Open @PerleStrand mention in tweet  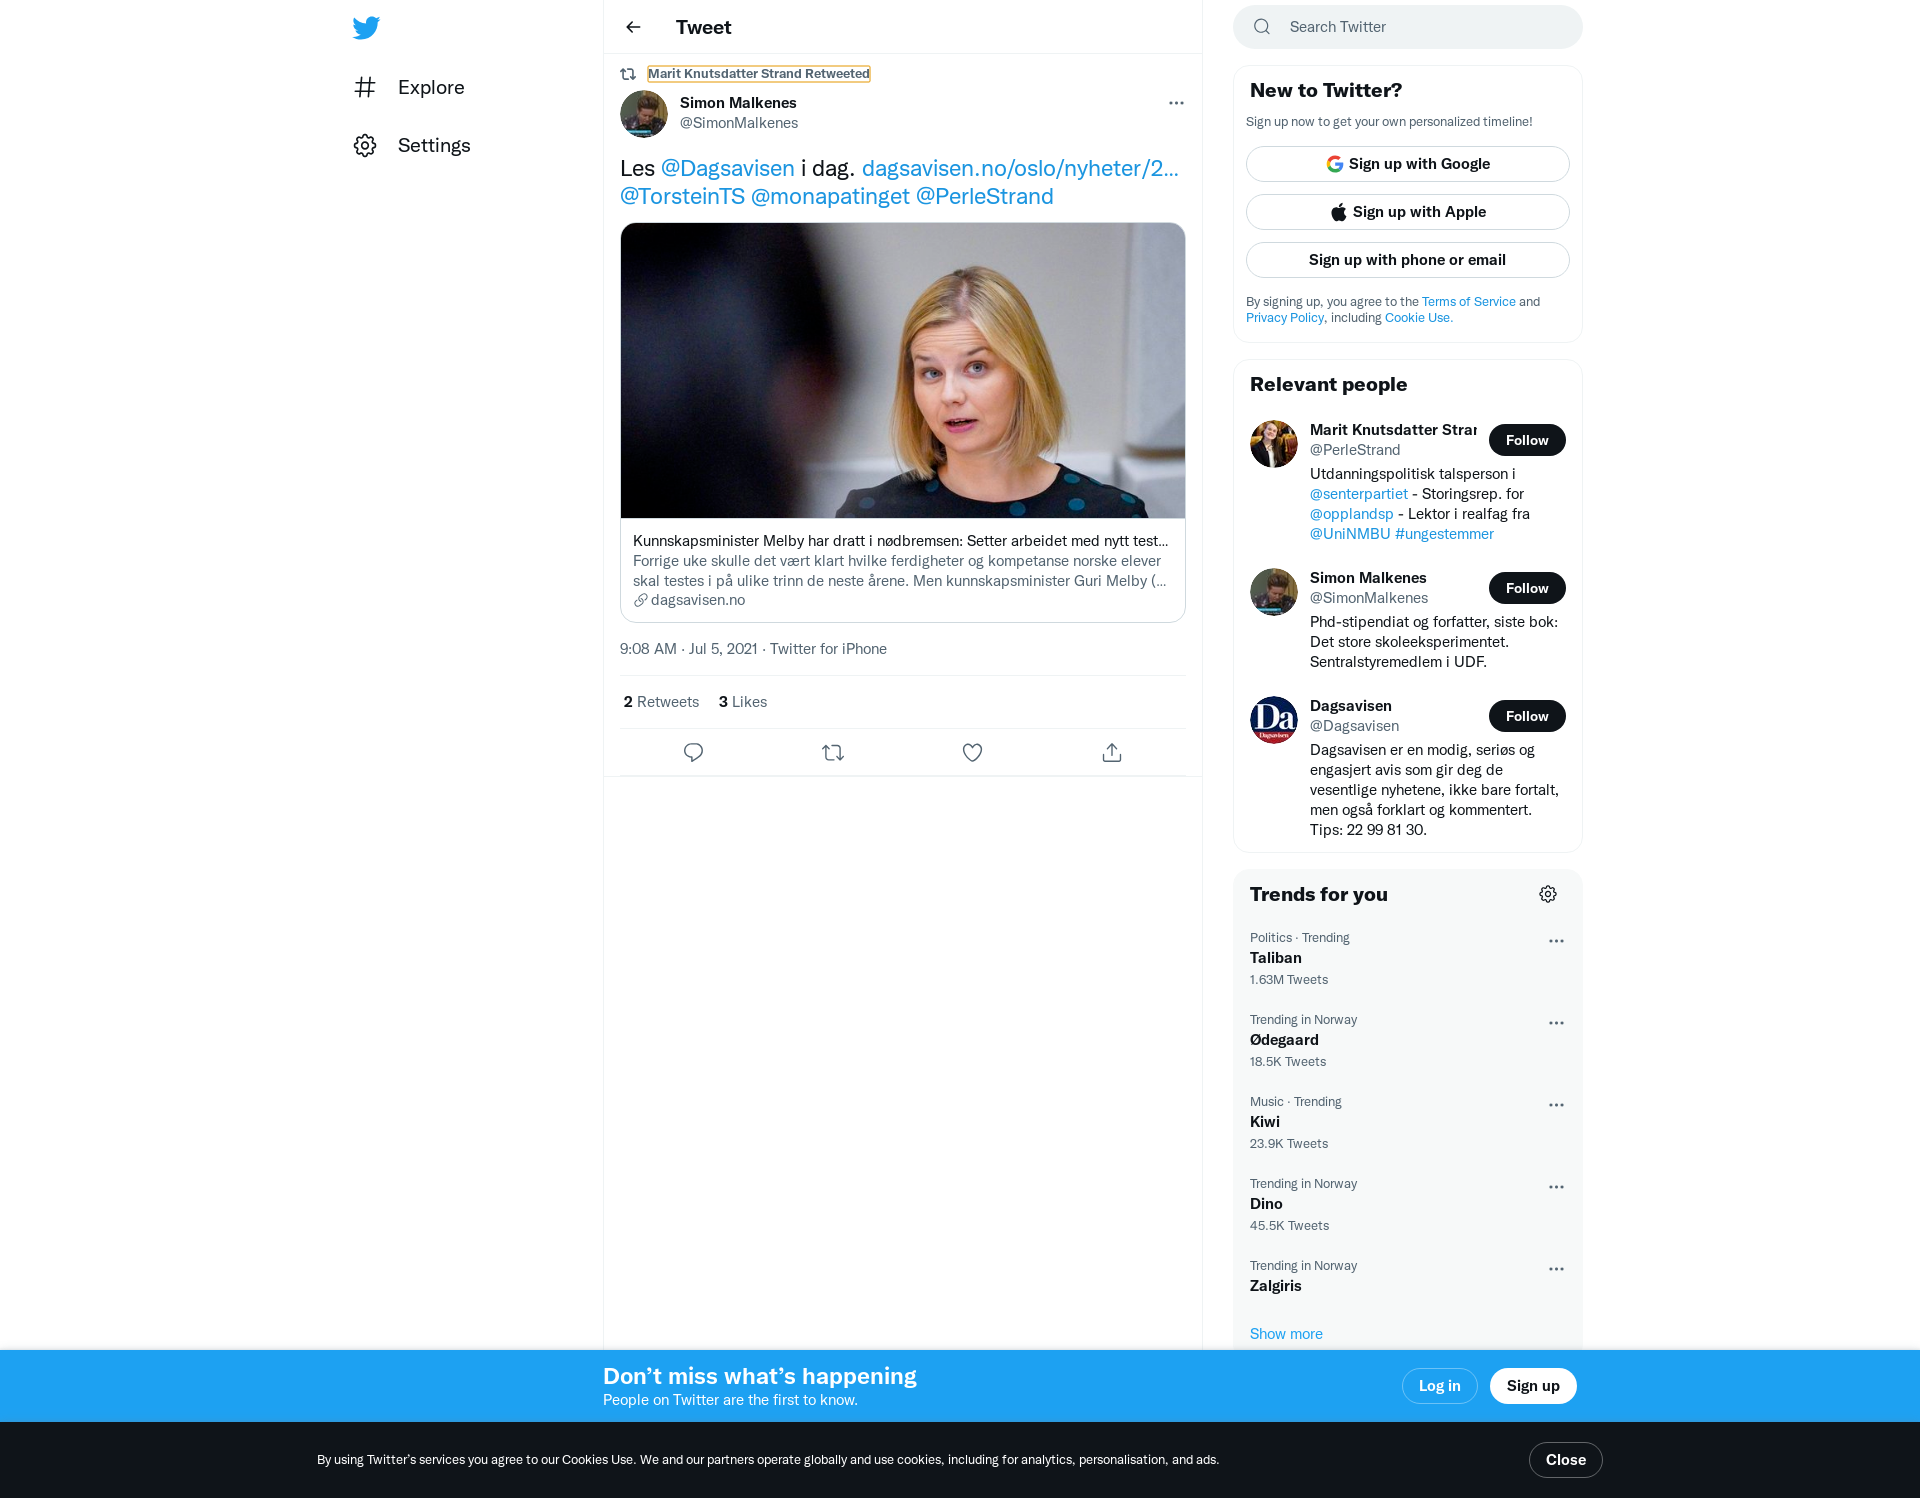coord(984,196)
